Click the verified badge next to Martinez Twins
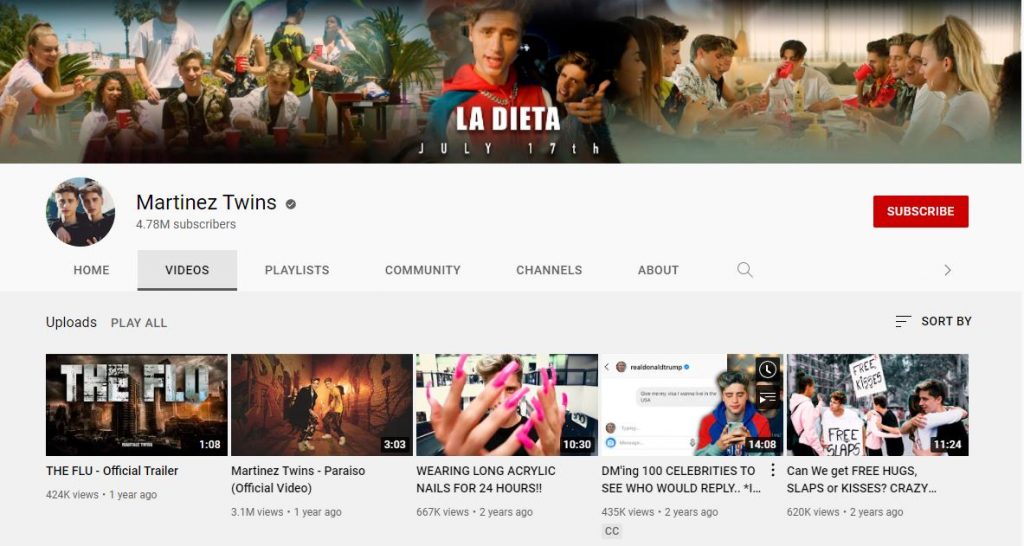The height and width of the screenshot is (546, 1024). [291, 204]
